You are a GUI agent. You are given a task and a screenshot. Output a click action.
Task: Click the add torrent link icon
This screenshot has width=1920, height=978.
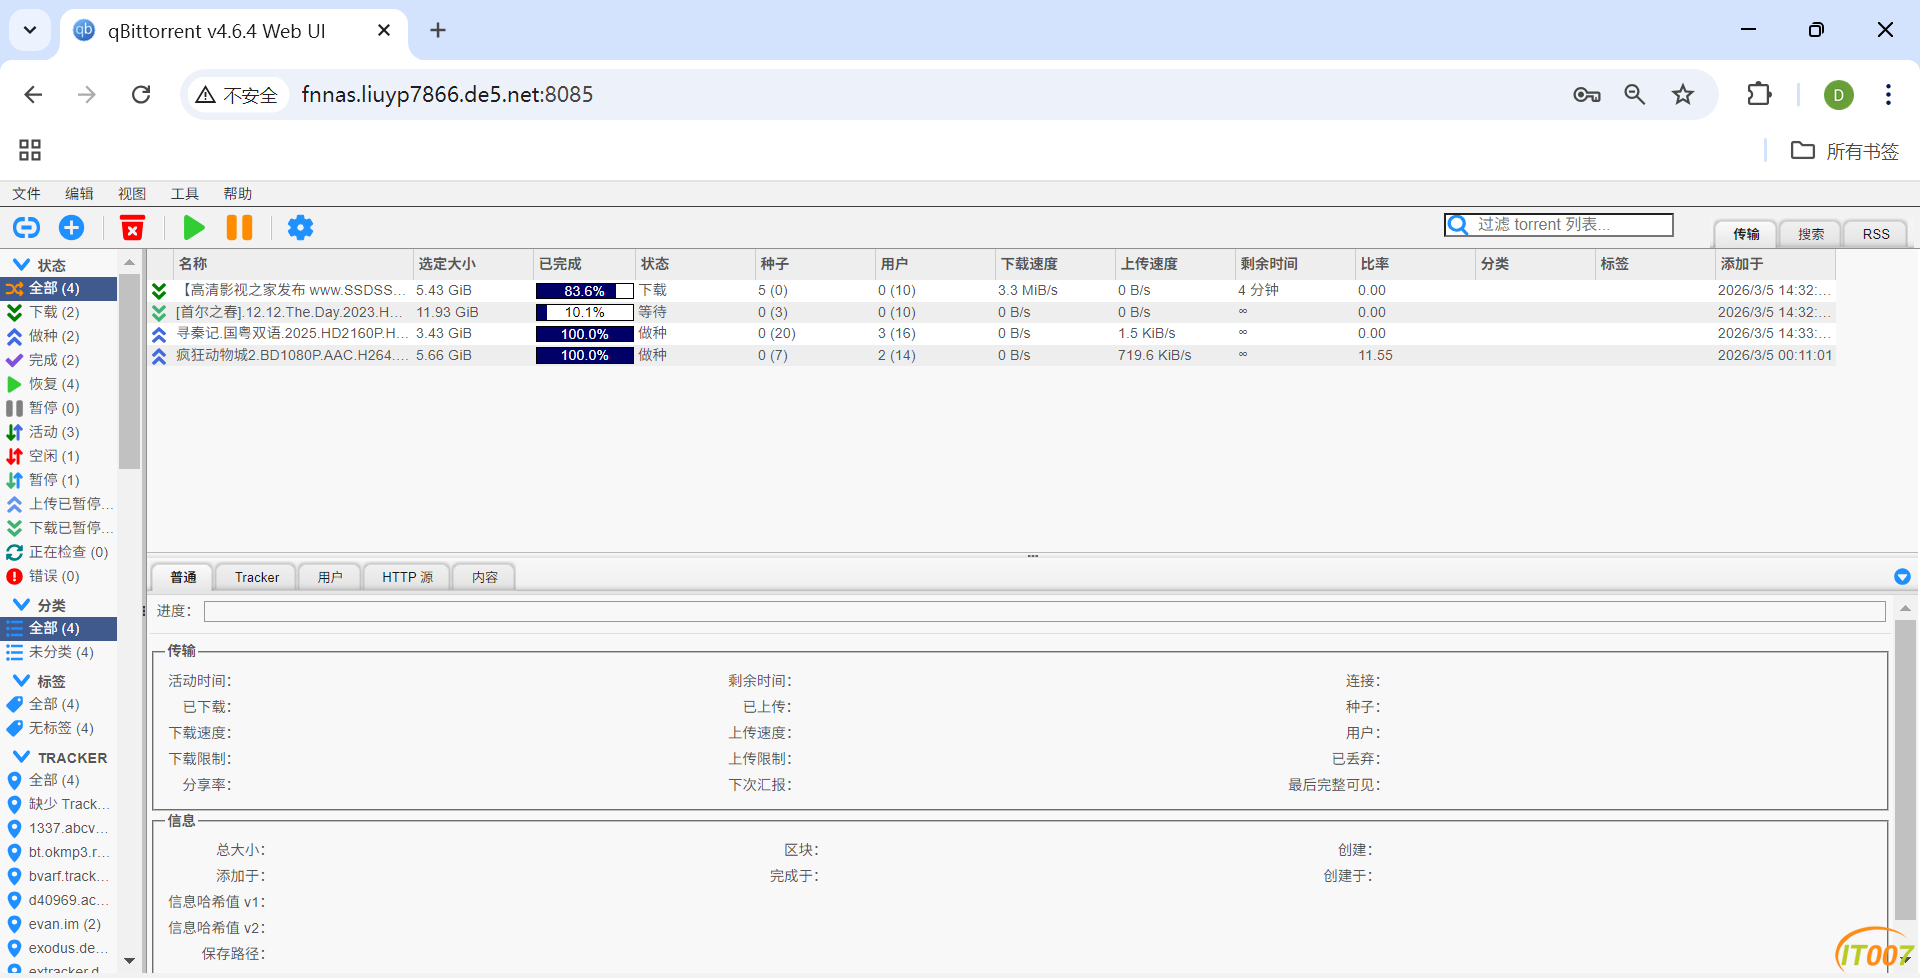click(27, 228)
